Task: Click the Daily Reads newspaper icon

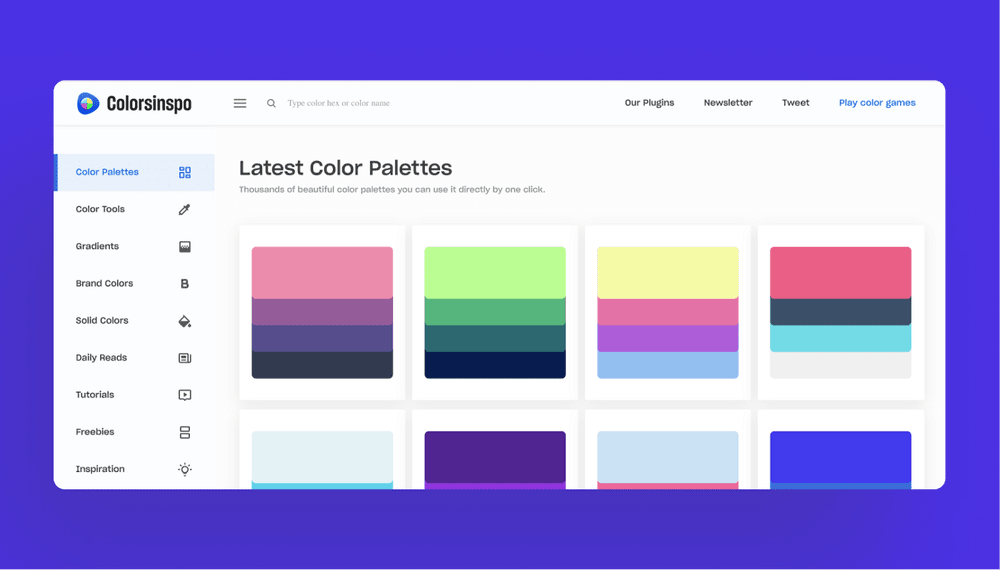Action: (185, 358)
